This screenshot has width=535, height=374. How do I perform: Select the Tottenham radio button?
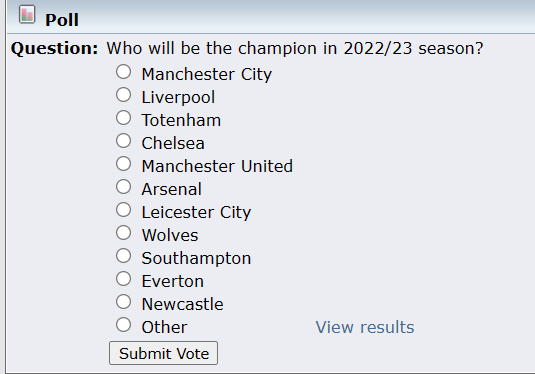click(x=124, y=118)
